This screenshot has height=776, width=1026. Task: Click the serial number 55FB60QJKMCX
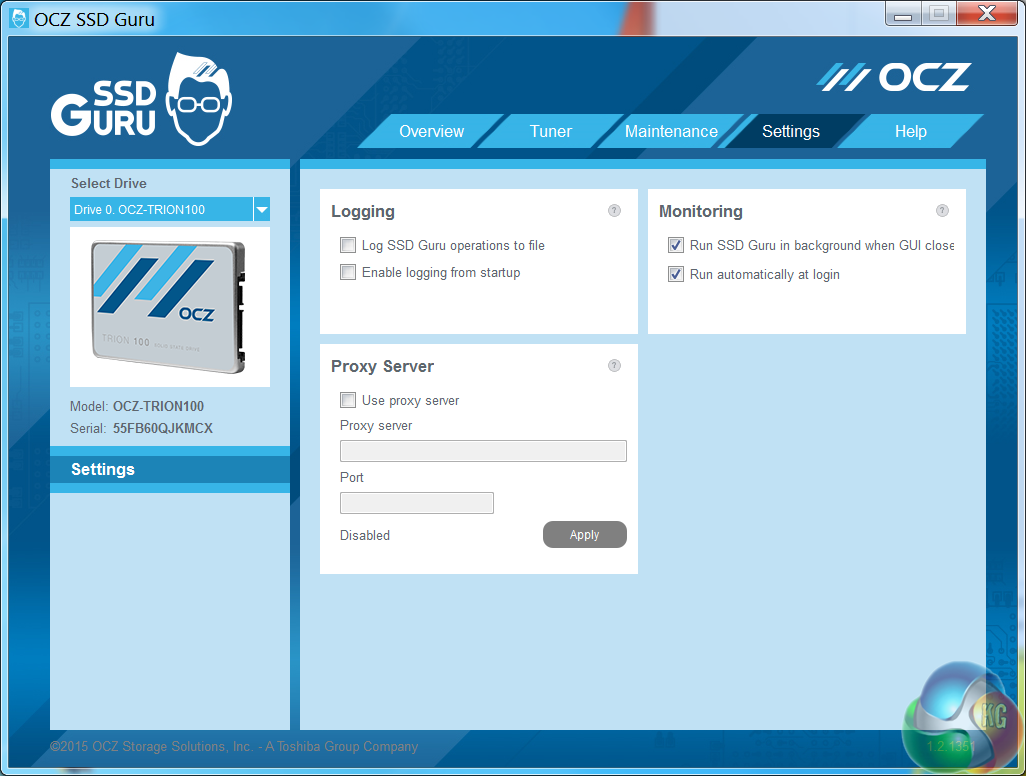[162, 429]
